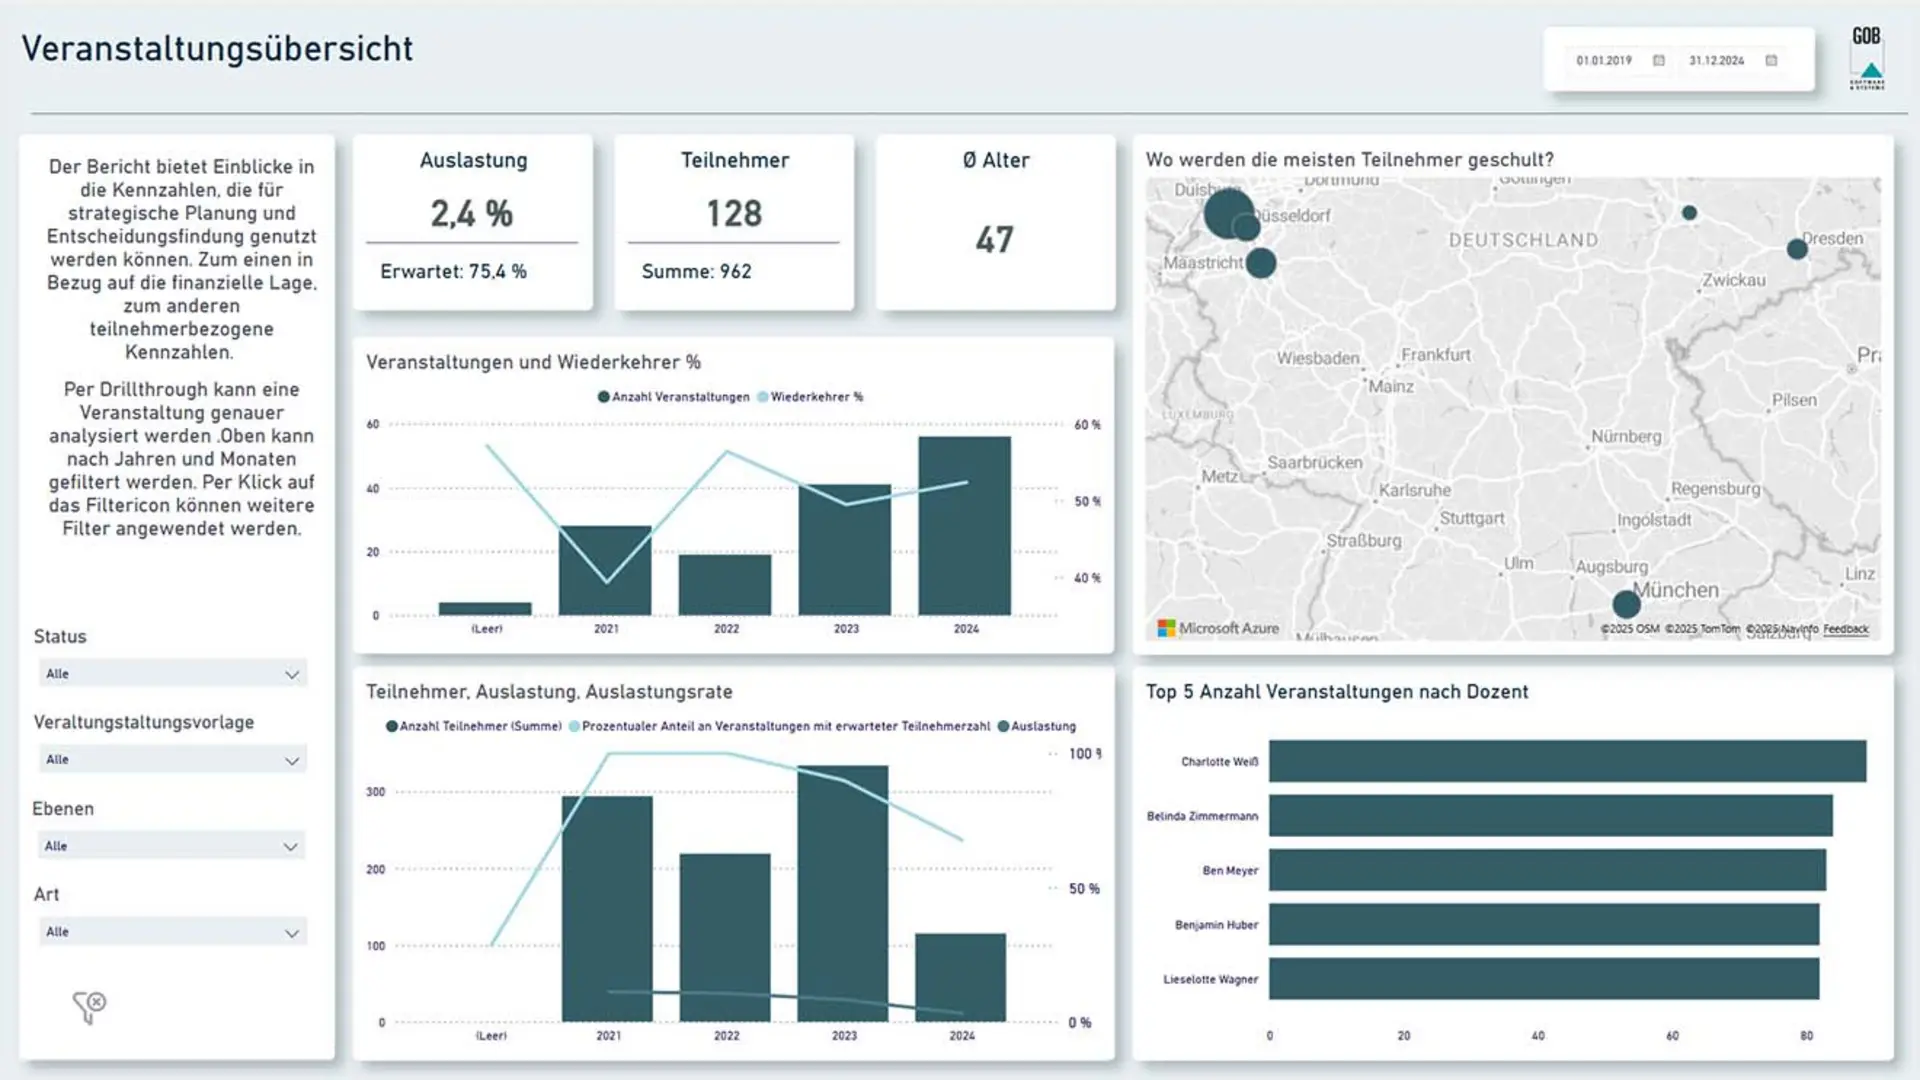Click the filter reset icon at bottom left
The height and width of the screenshot is (1080, 1920).
point(88,1005)
